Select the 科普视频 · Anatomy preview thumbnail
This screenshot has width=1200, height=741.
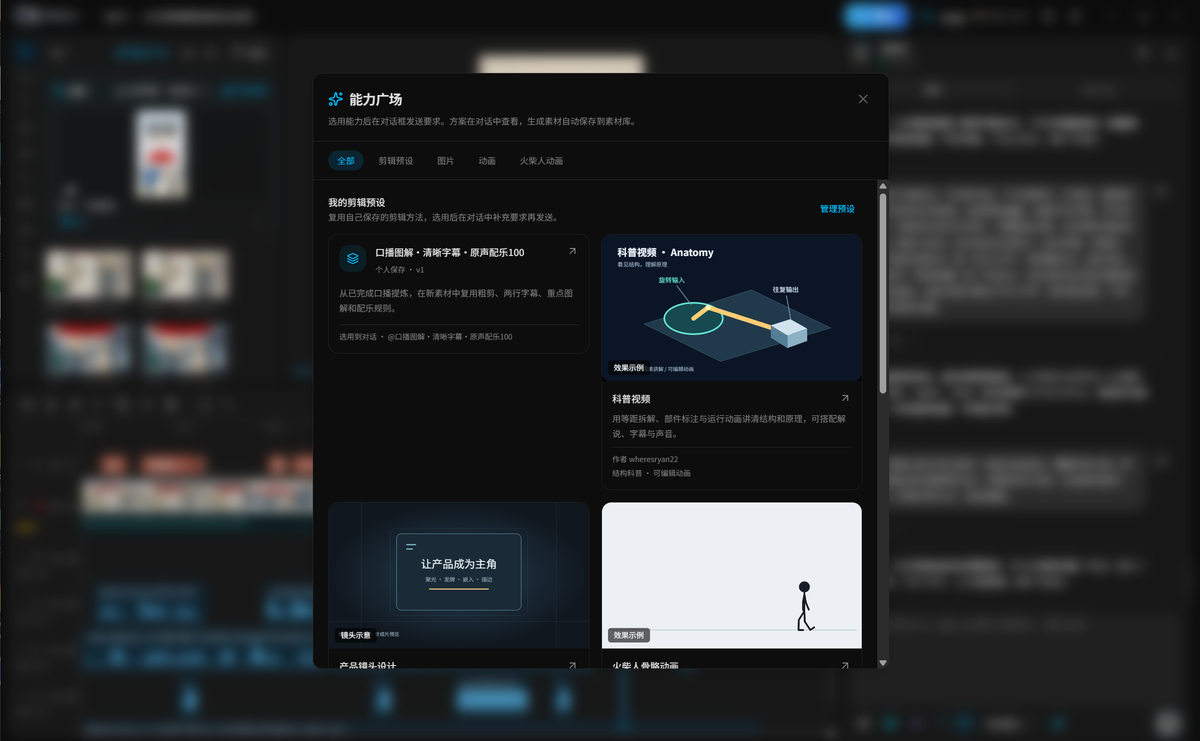pyautogui.click(x=732, y=308)
